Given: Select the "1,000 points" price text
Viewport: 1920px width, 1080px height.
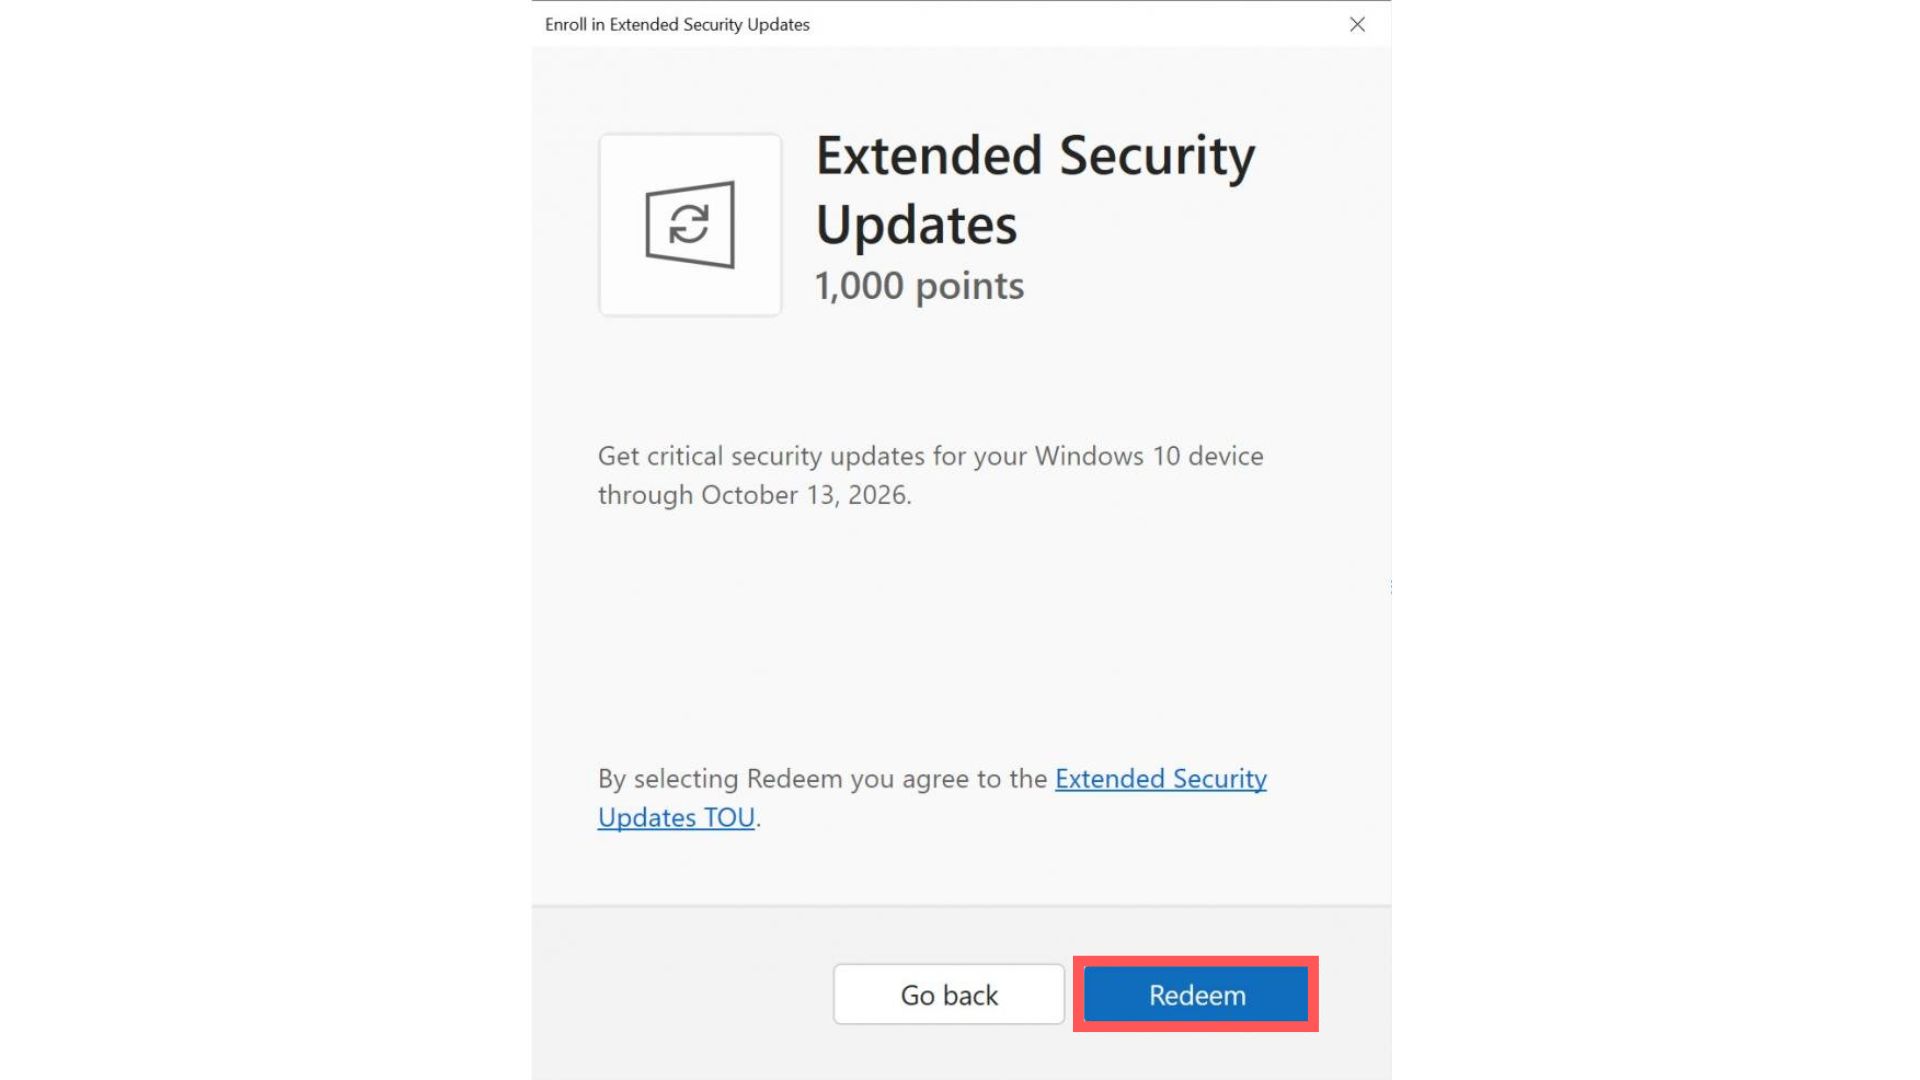Looking at the screenshot, I should (x=919, y=286).
